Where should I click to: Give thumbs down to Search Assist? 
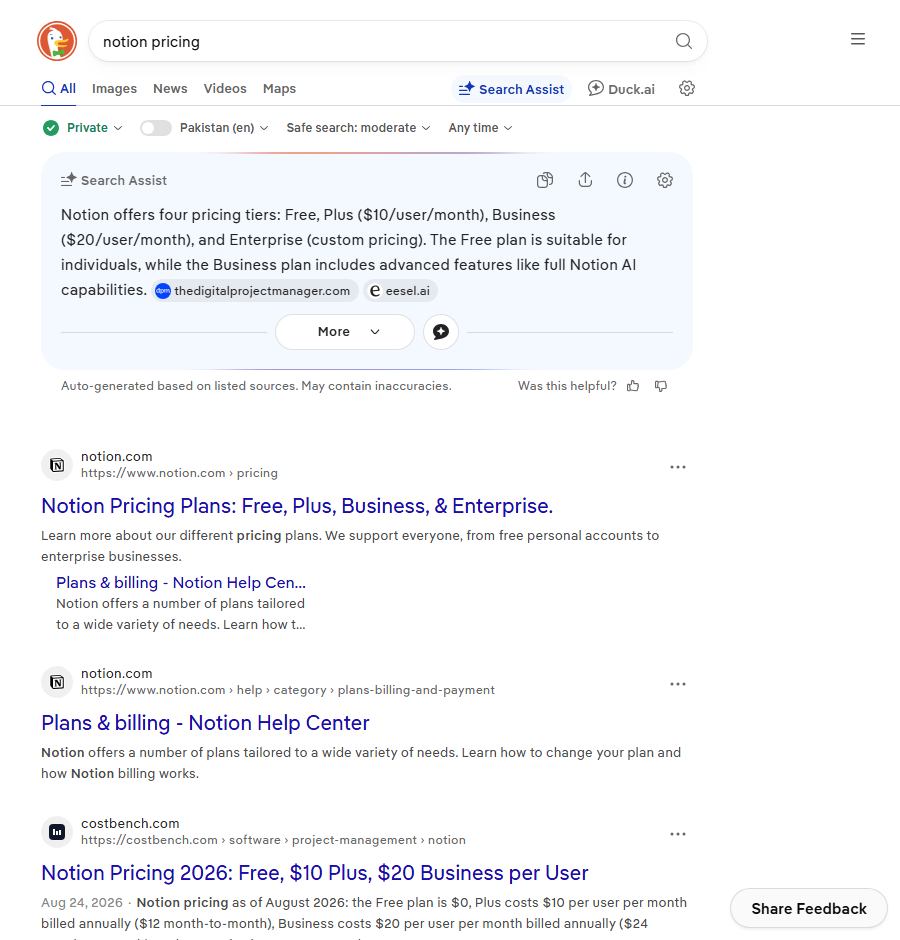661,386
